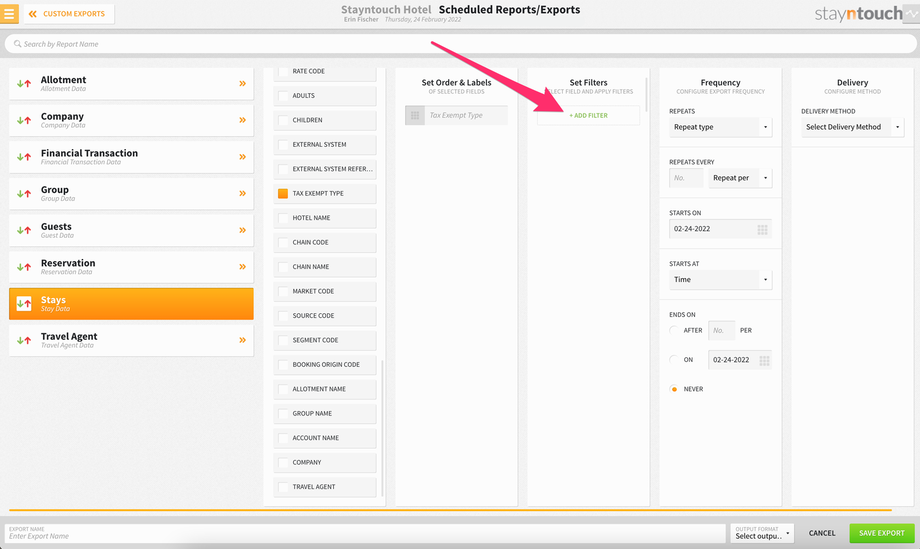This screenshot has width=920, height=549.
Task: Go back via Custom Exports button
Action: click(68, 13)
